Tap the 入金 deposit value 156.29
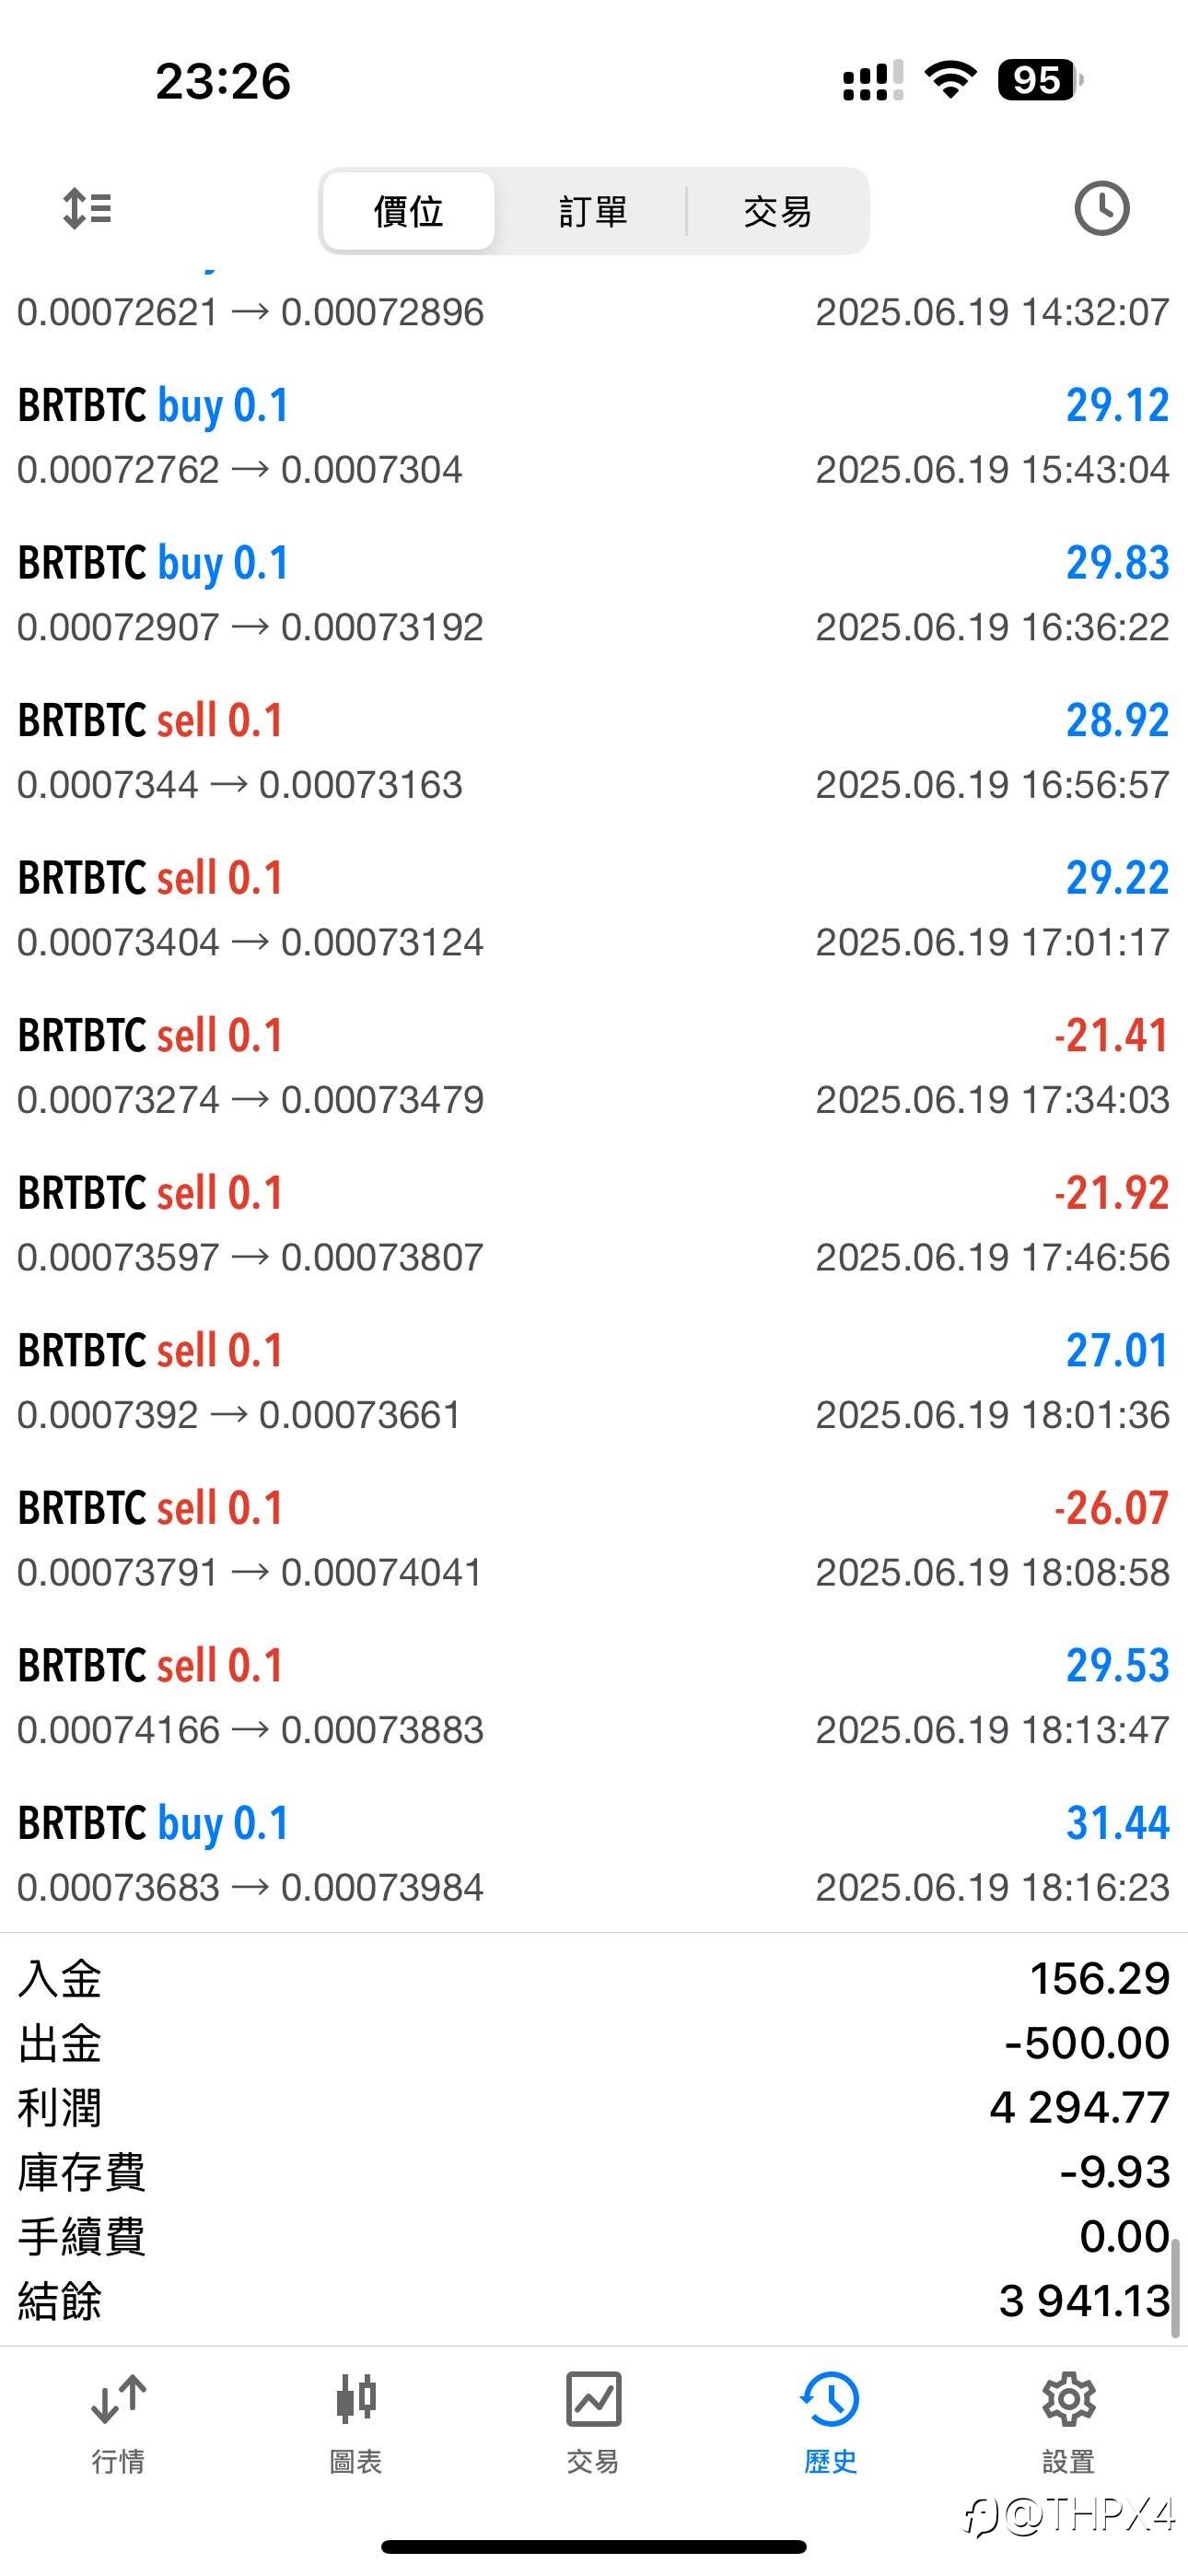The width and height of the screenshot is (1188, 2576). (1099, 1978)
